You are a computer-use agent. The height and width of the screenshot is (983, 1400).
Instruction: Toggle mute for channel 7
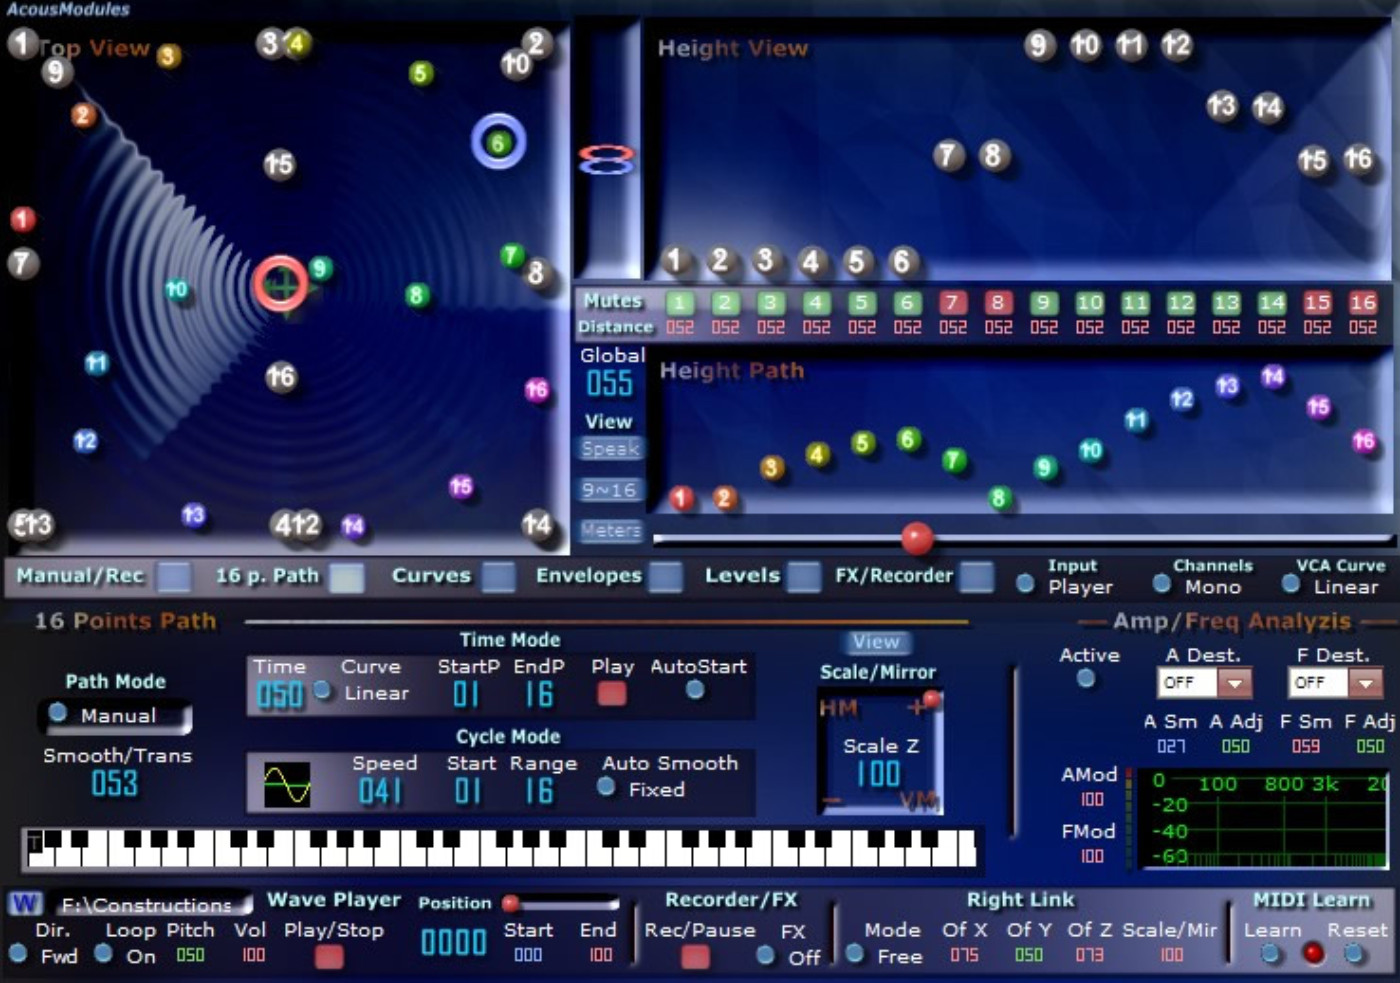pyautogui.click(x=952, y=303)
